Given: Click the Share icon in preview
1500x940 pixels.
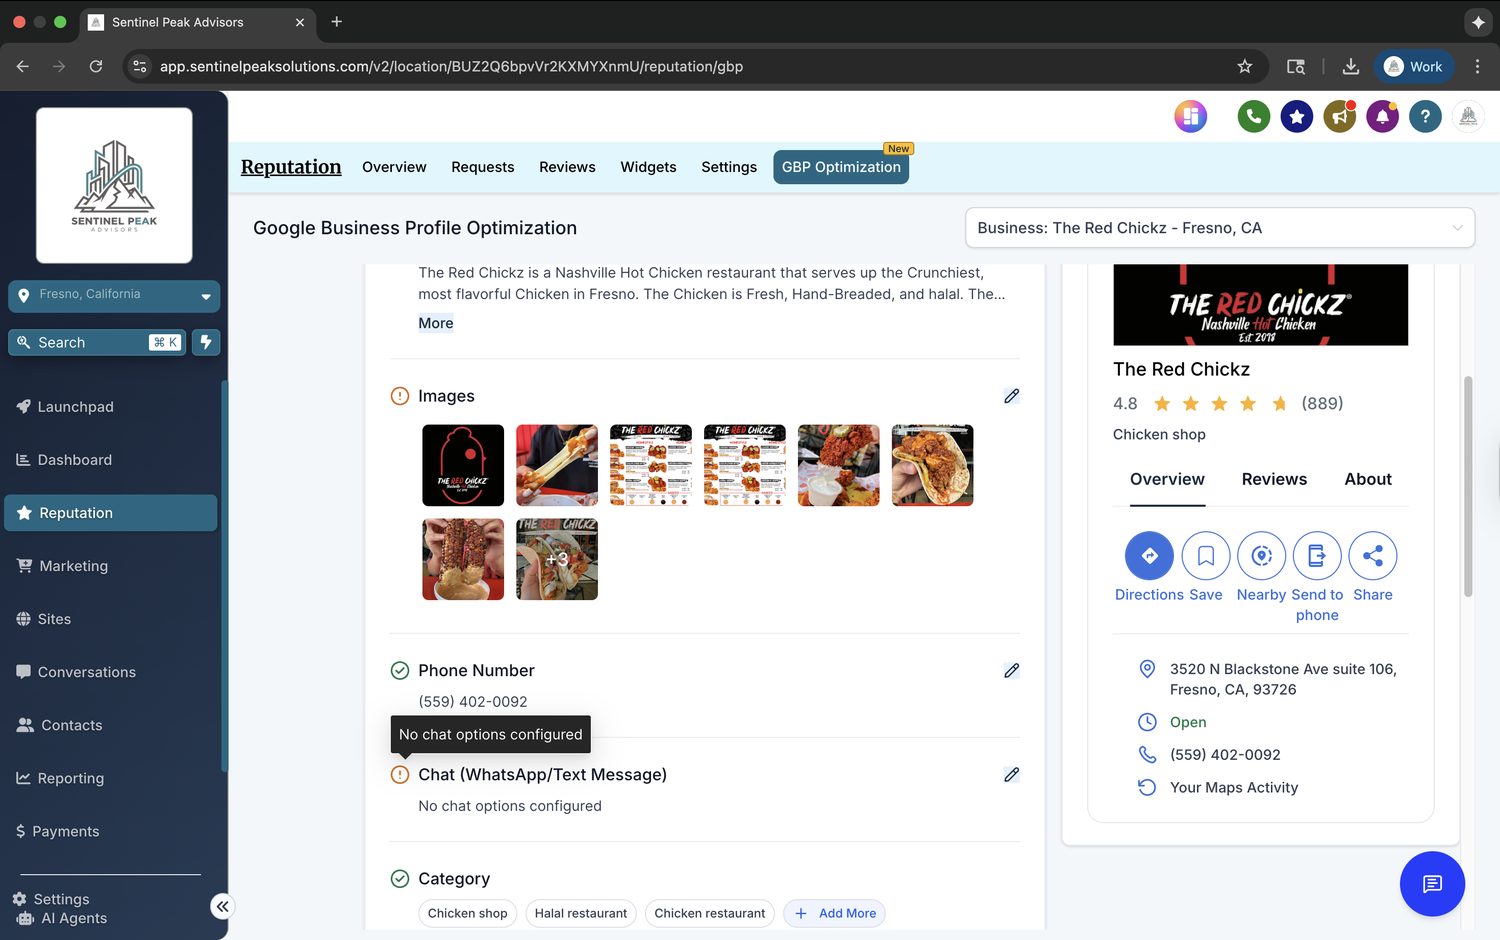Looking at the screenshot, I should click(1373, 556).
